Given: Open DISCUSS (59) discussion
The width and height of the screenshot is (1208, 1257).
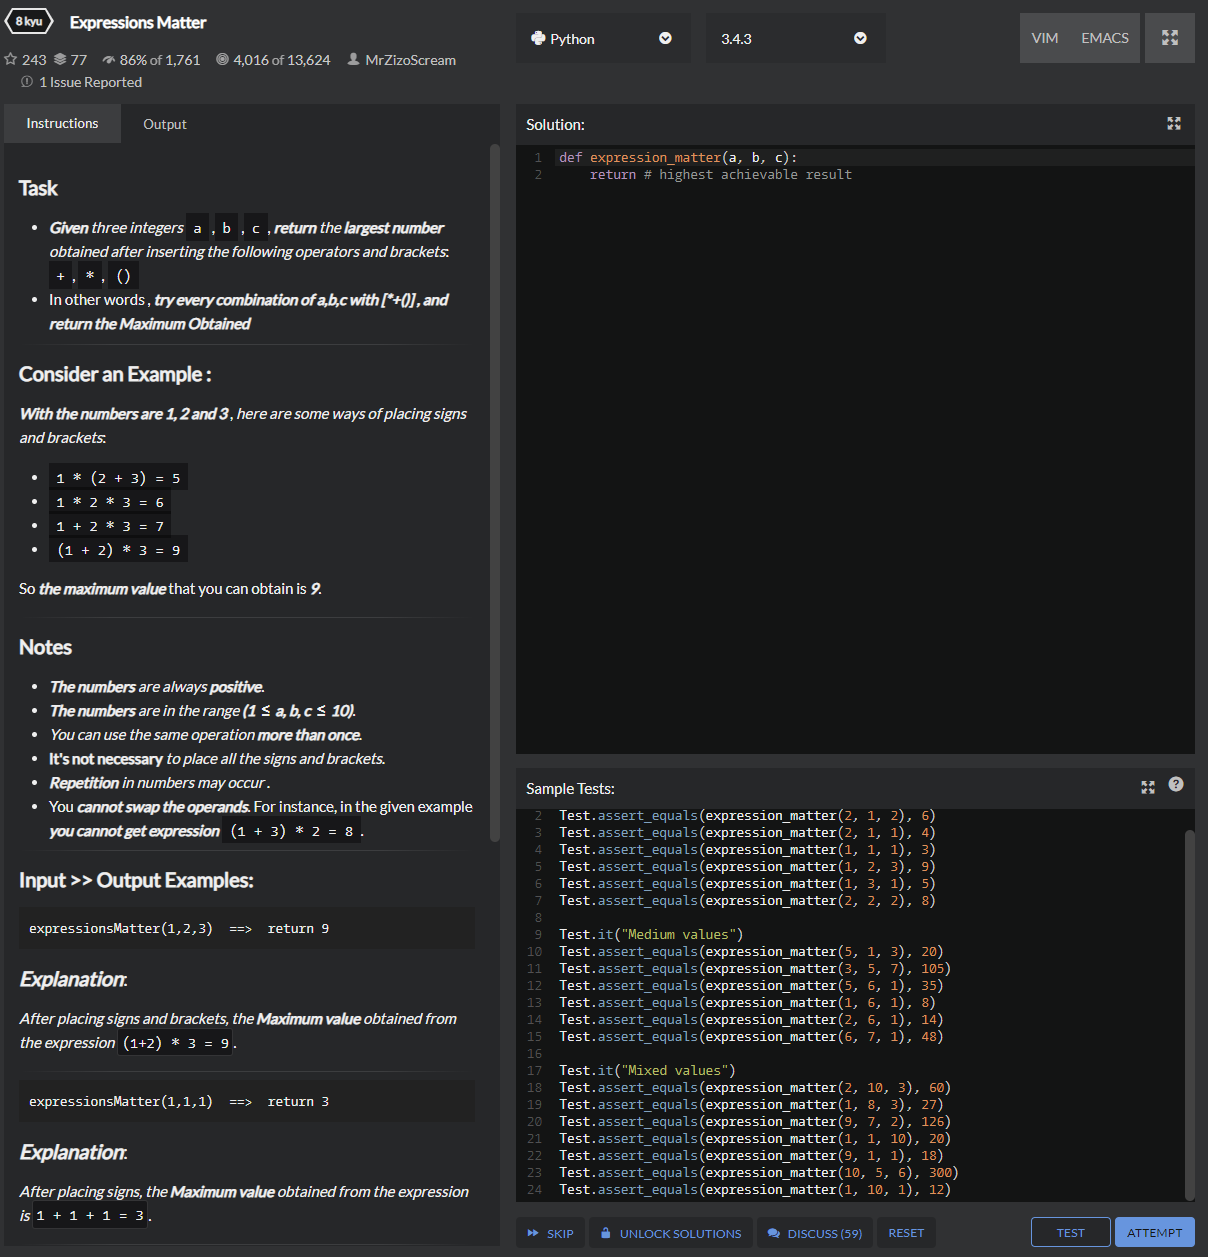Looking at the screenshot, I should coord(815,1233).
